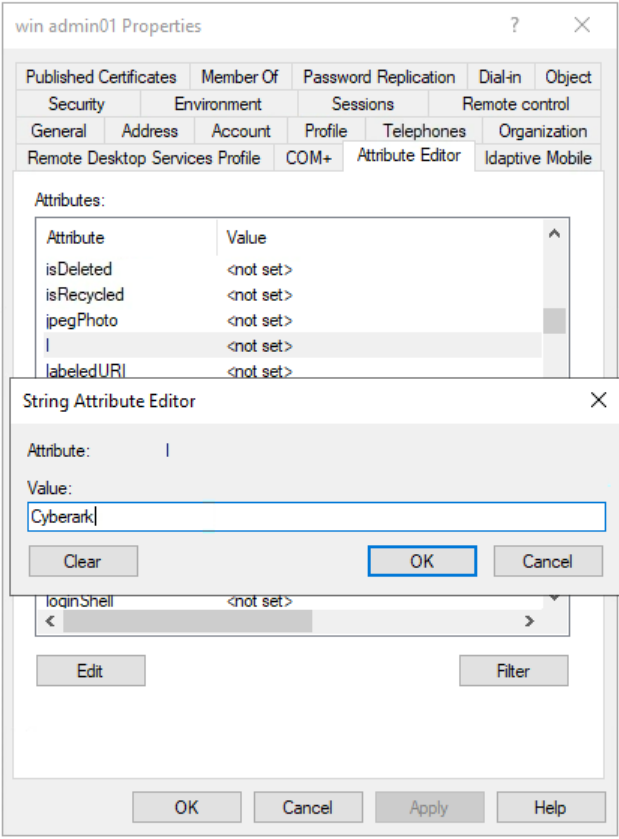Open the General tab

coord(59,130)
